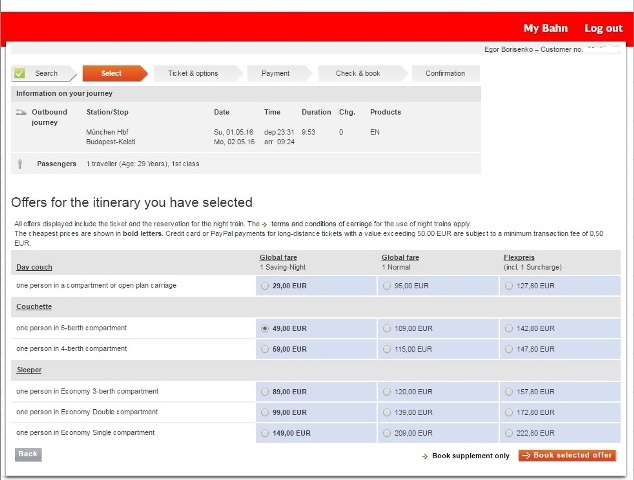Open the Sleeper info link
The height and width of the screenshot is (480, 634).
pyautogui.click(x=29, y=370)
